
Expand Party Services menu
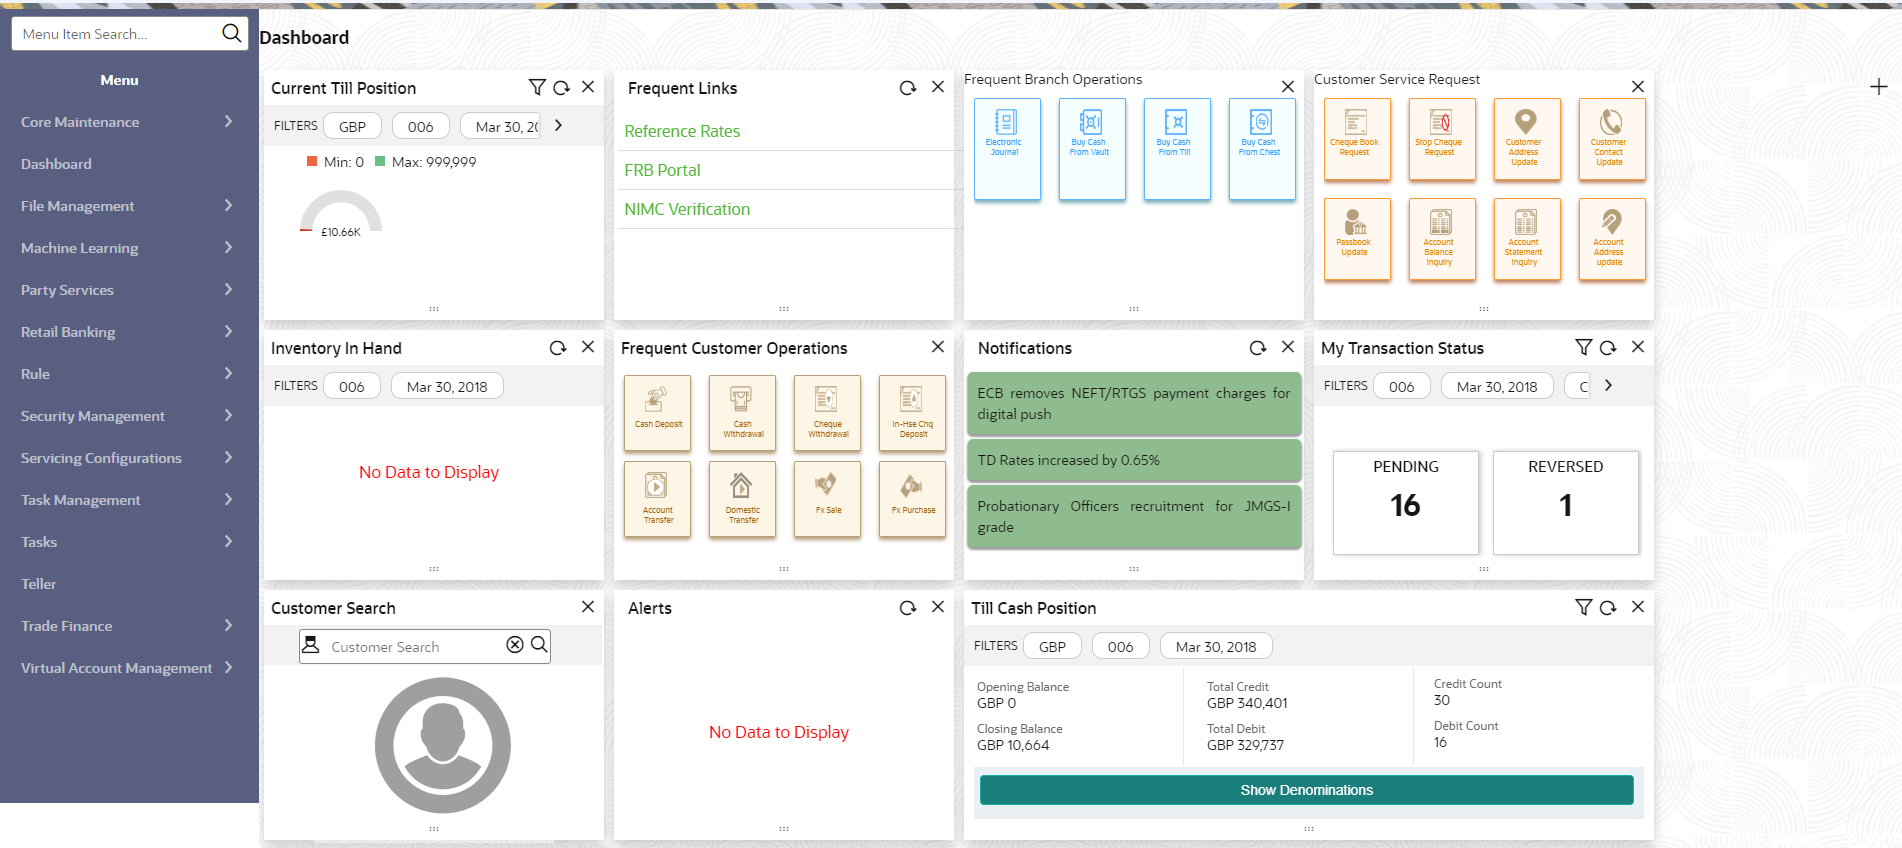click(x=228, y=289)
